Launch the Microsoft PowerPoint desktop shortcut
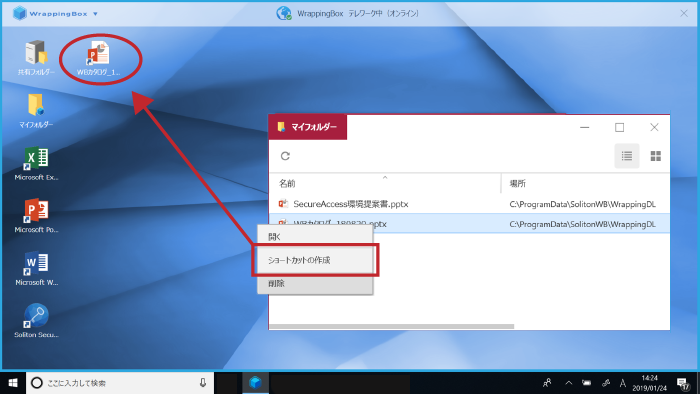The width and height of the screenshot is (700, 394). pyautogui.click(x=36, y=216)
